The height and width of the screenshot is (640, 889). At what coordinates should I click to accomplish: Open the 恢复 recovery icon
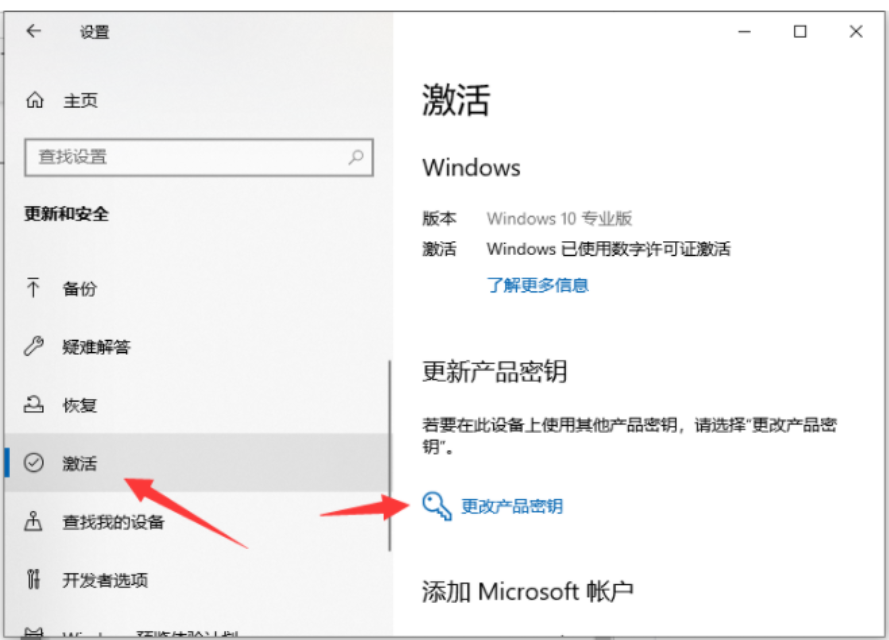[33, 404]
